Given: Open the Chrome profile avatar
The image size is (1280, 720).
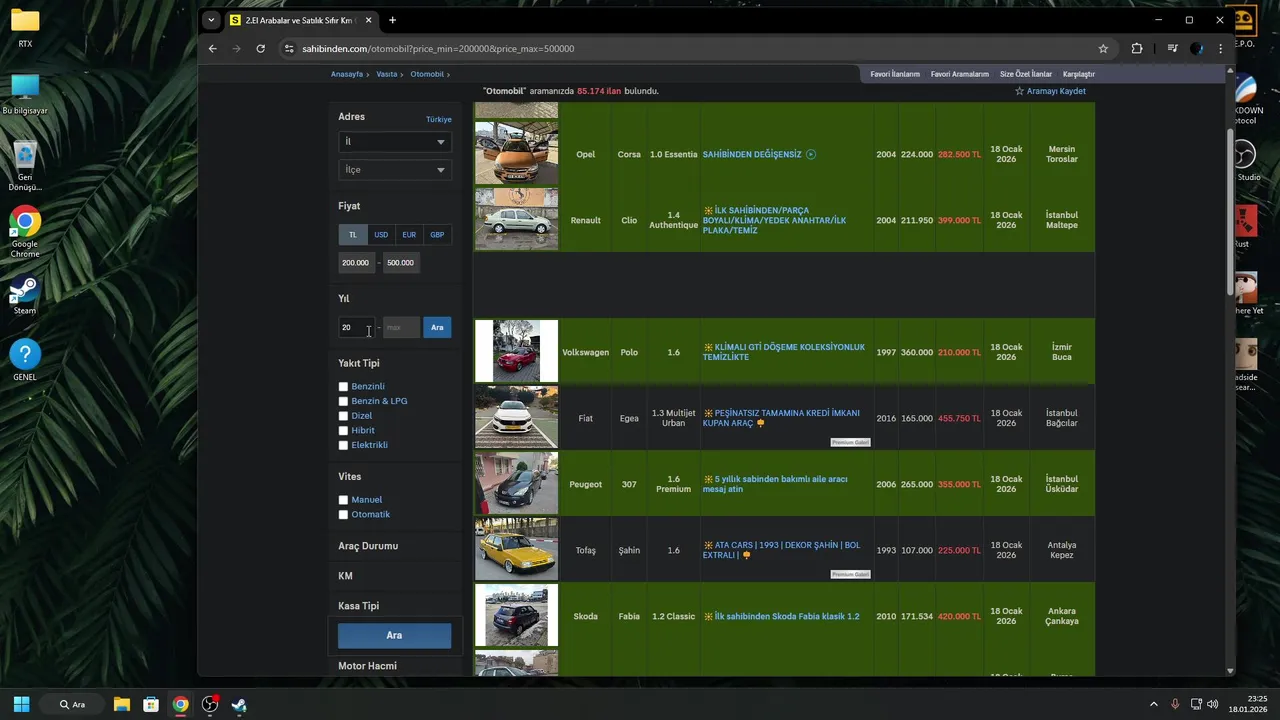Looking at the screenshot, I should point(1197,48).
